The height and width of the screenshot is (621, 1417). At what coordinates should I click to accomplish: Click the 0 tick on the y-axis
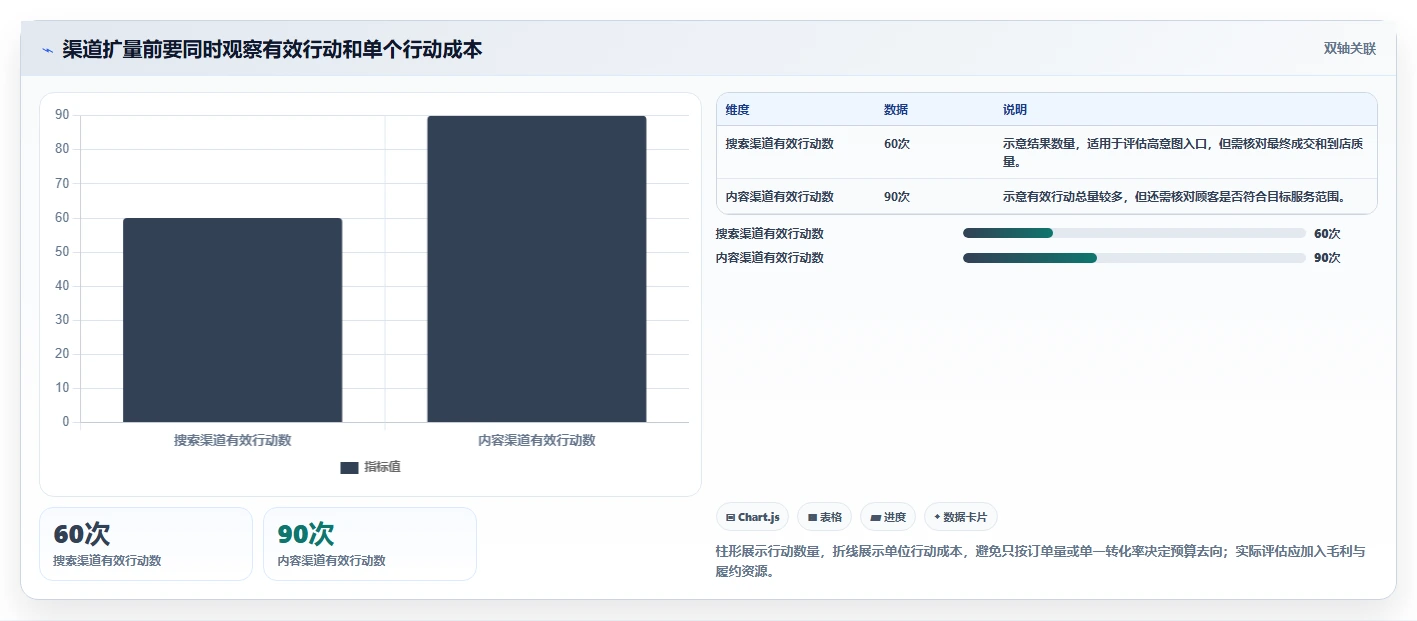[x=66, y=422]
